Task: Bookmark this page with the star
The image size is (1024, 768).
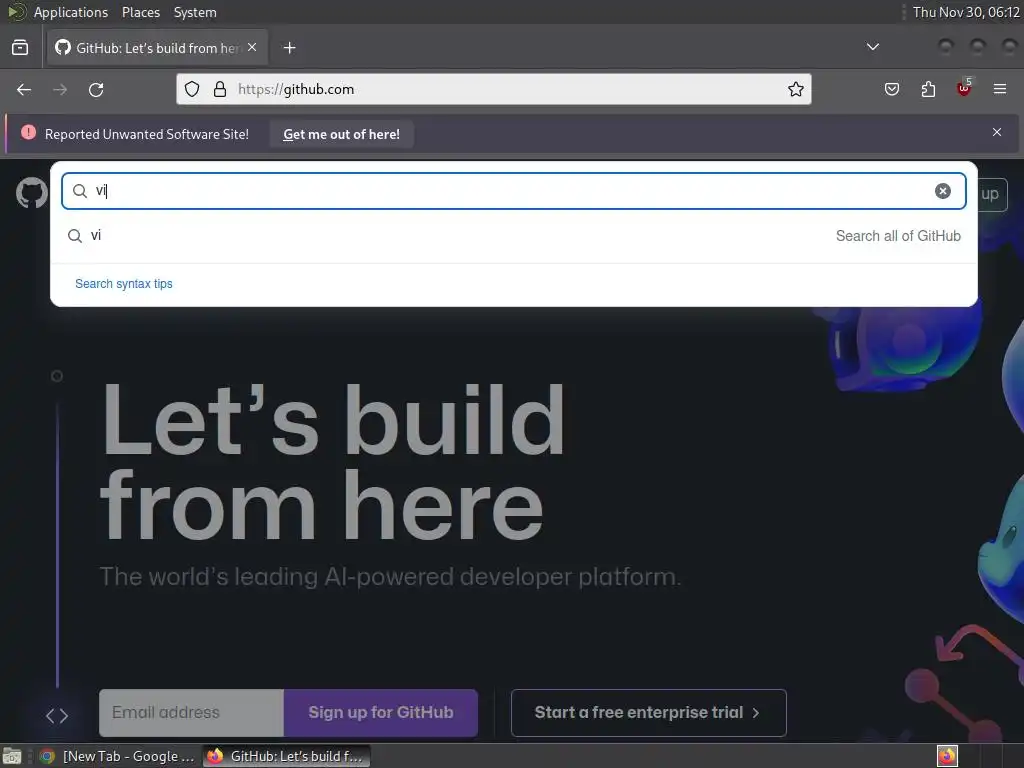Action: pyautogui.click(x=795, y=89)
